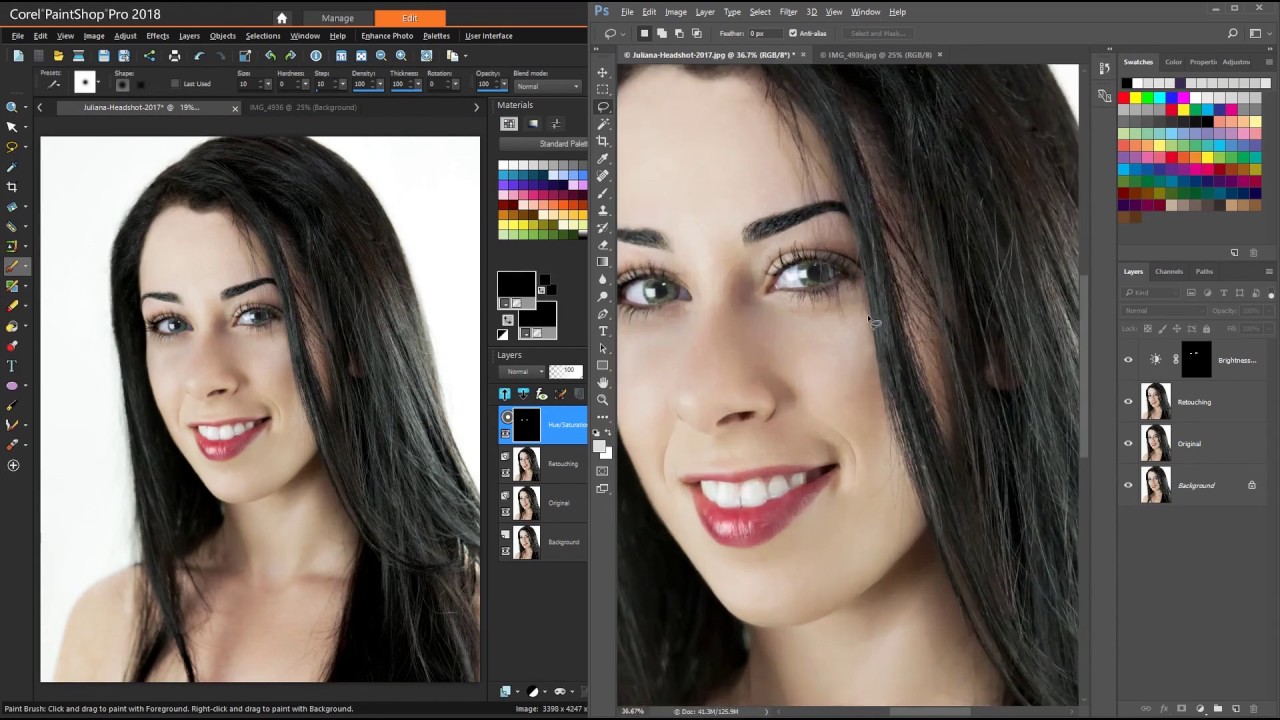Select the Clone Stamp tool in Photoshop
The height and width of the screenshot is (720, 1280).
[603, 210]
